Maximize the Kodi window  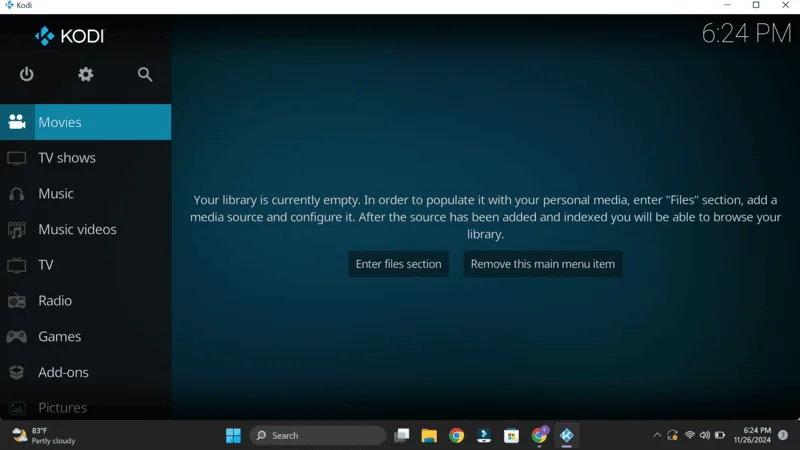pos(756,5)
